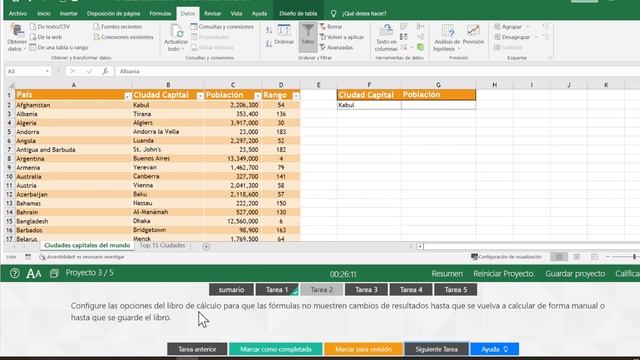Click Reiniciar Proyecto link
This screenshot has width=640, height=360.
[x=504, y=274]
